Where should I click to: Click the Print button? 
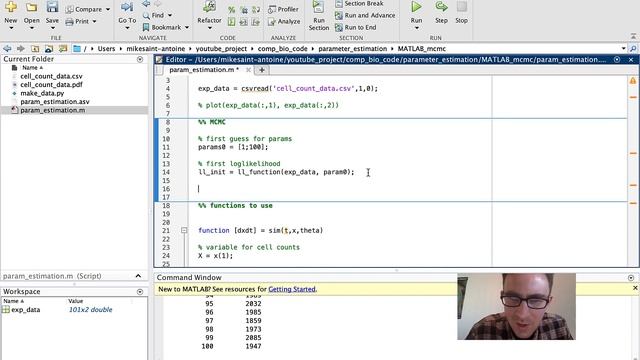[77, 21]
